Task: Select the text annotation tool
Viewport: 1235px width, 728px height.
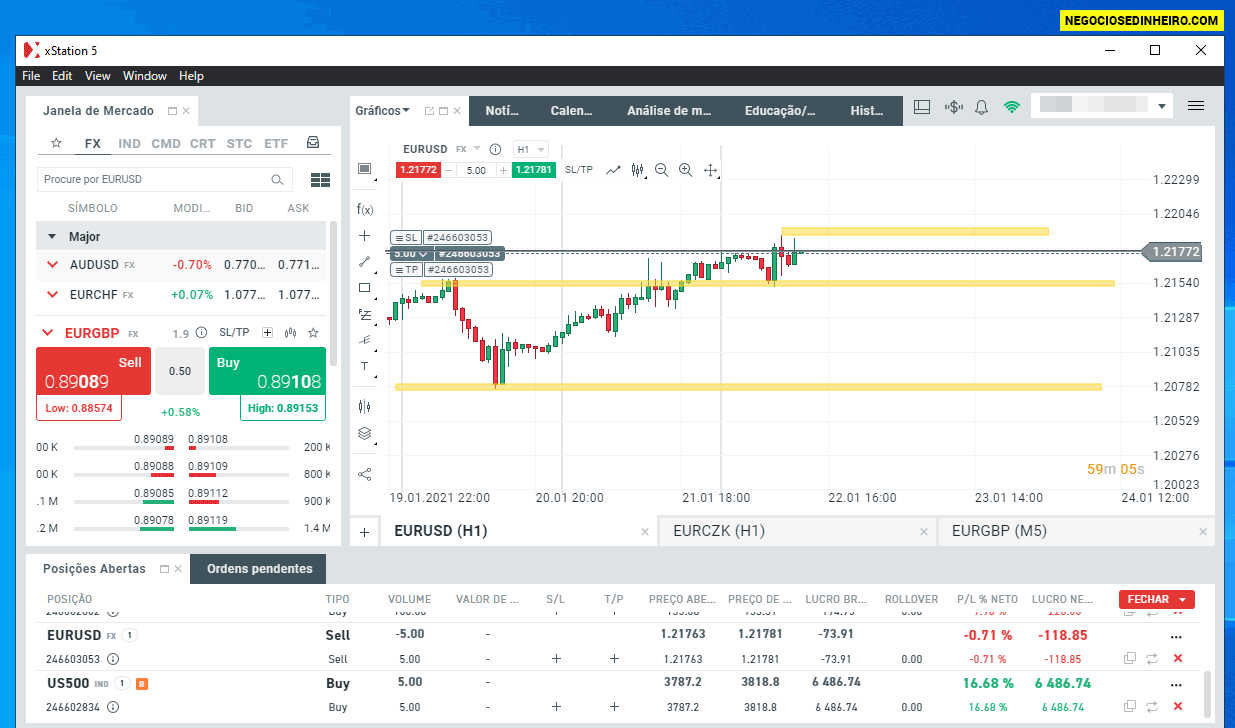Action: [x=365, y=365]
